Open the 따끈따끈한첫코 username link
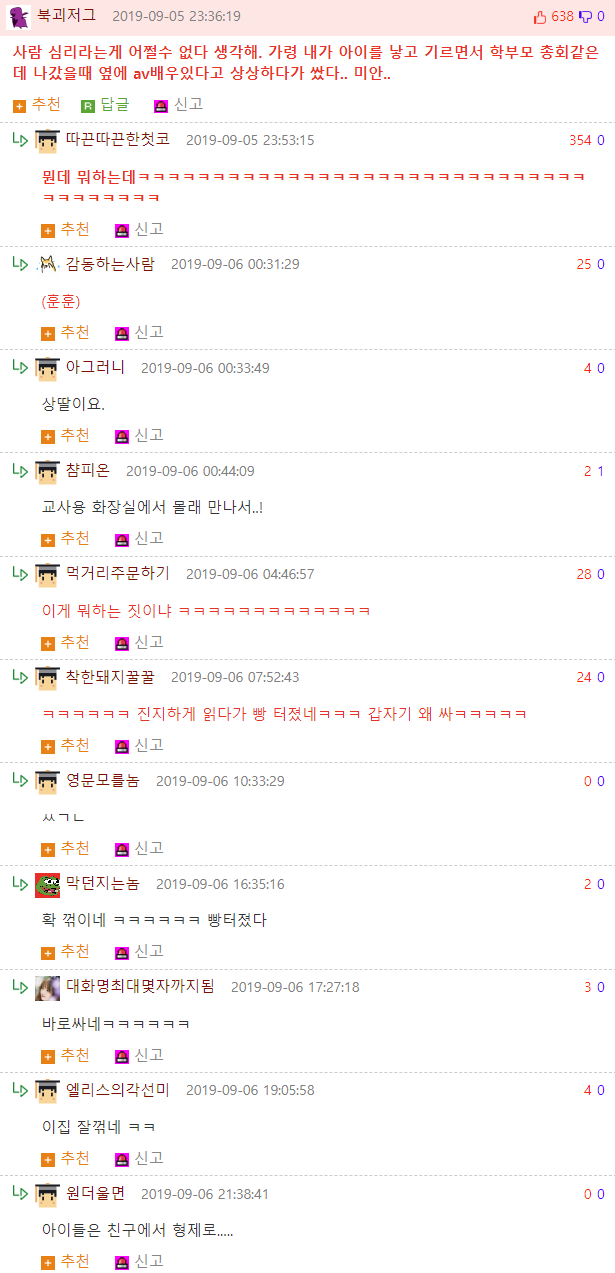This screenshot has width=615, height=1273. point(118,139)
